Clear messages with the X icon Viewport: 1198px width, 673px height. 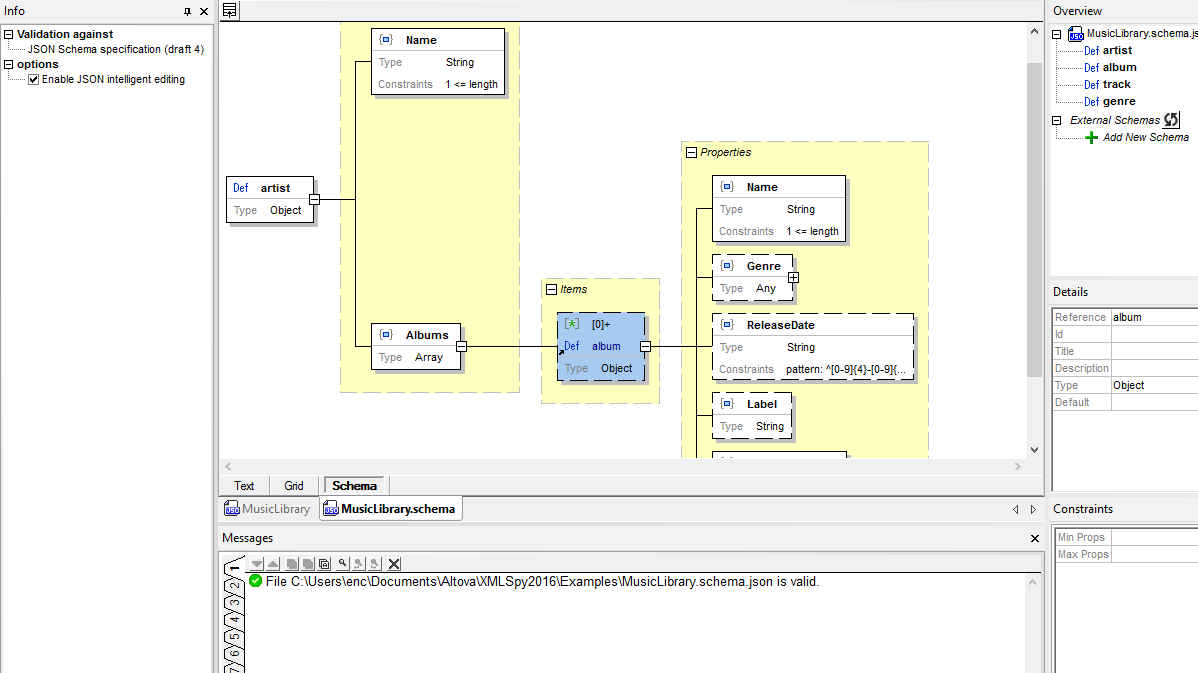[394, 564]
